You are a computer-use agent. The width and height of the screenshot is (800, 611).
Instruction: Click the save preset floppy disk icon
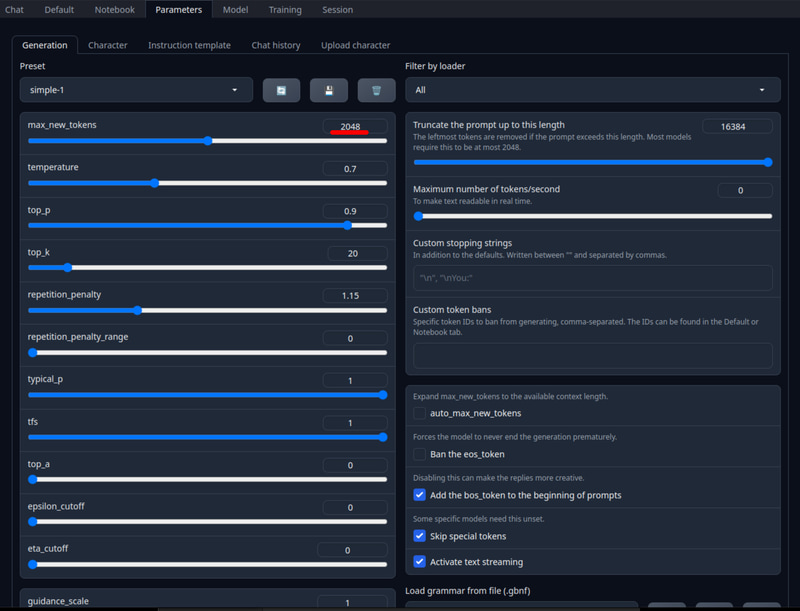point(329,90)
